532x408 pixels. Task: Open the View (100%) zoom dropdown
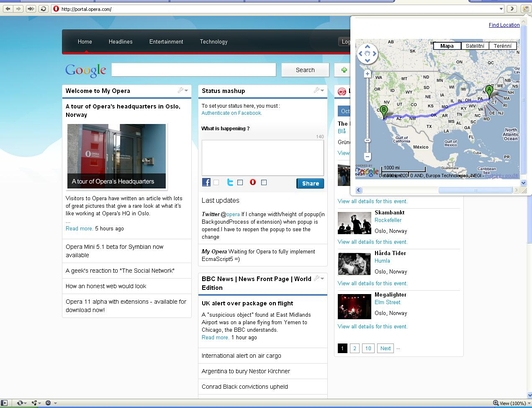(513, 403)
